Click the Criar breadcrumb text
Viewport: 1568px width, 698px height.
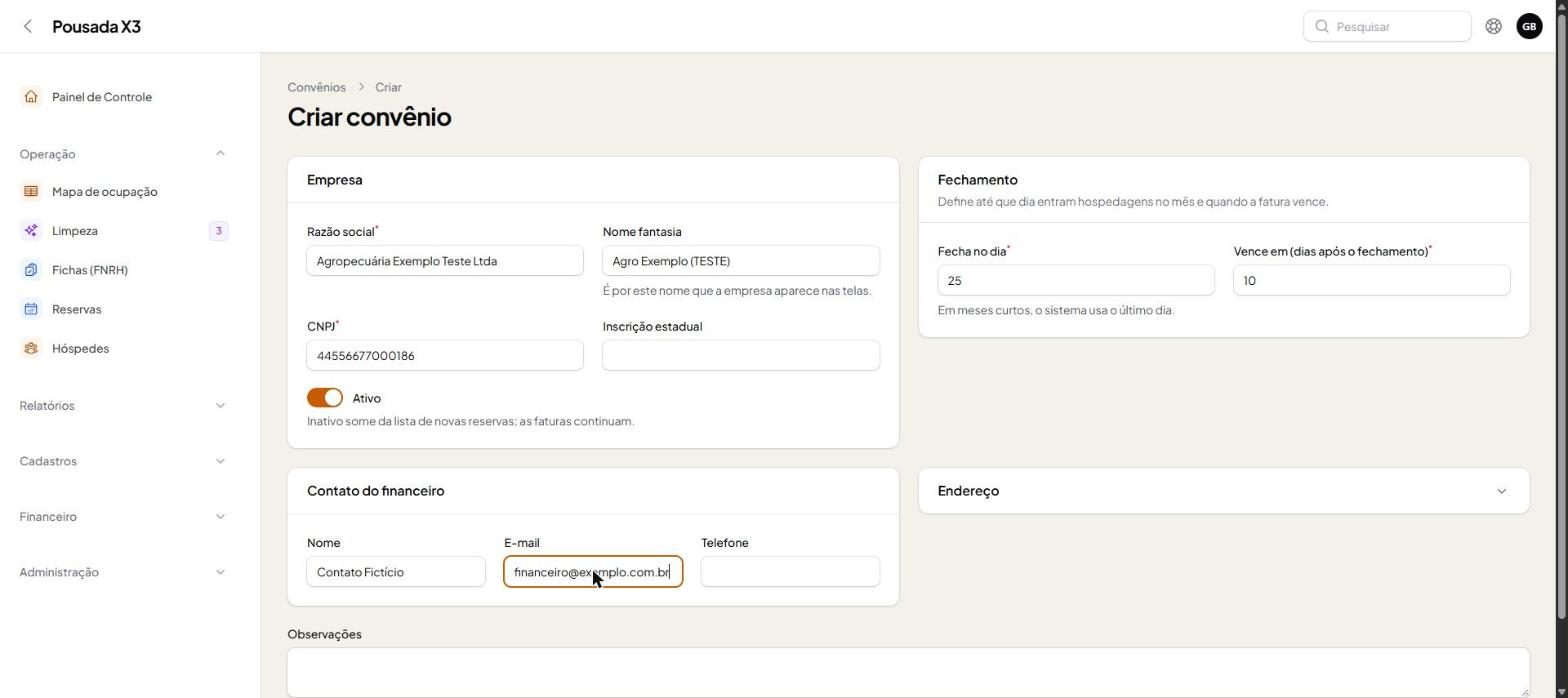pos(389,87)
